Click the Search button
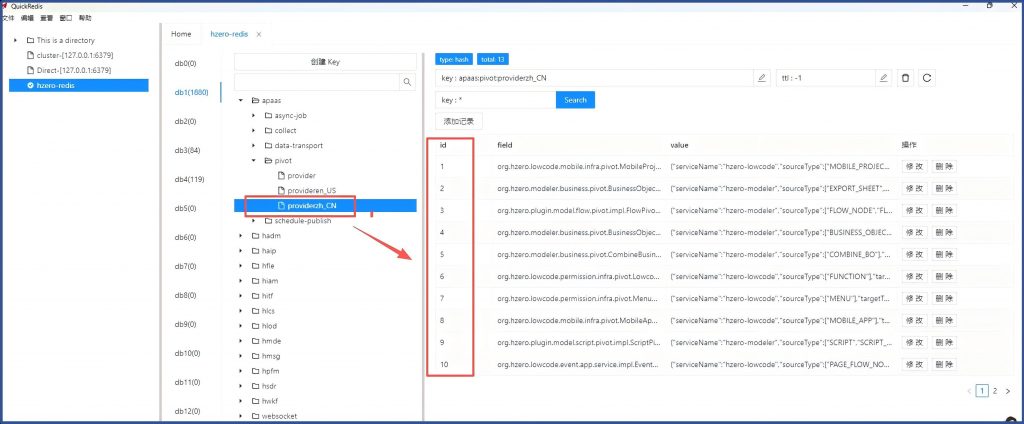Screen dimensions: 1024x424 point(575,100)
